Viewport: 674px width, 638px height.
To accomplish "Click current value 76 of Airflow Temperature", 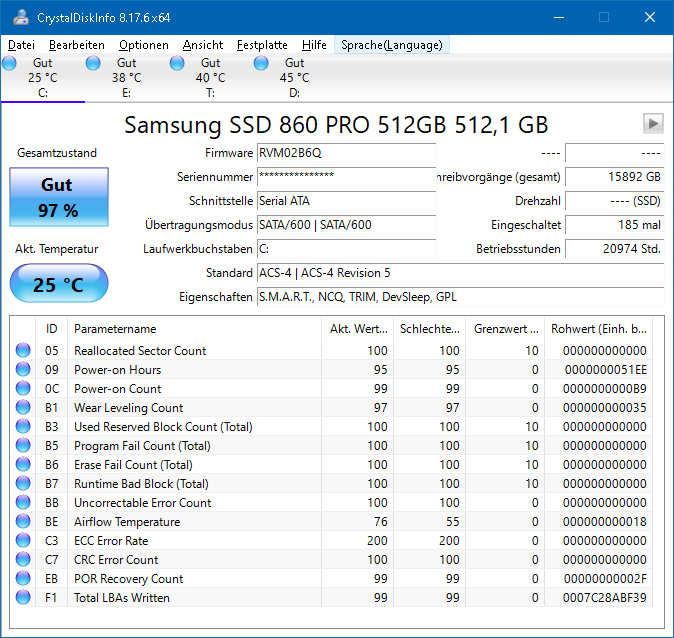I will 380,521.
